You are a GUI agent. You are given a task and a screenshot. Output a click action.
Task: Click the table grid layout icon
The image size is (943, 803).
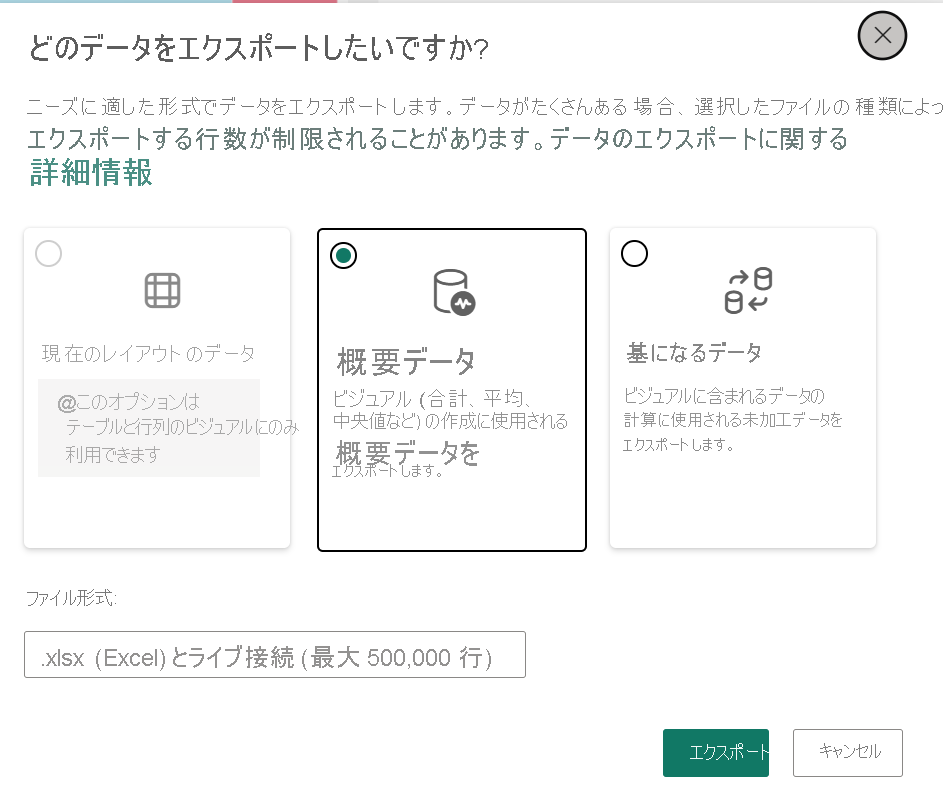(x=162, y=291)
